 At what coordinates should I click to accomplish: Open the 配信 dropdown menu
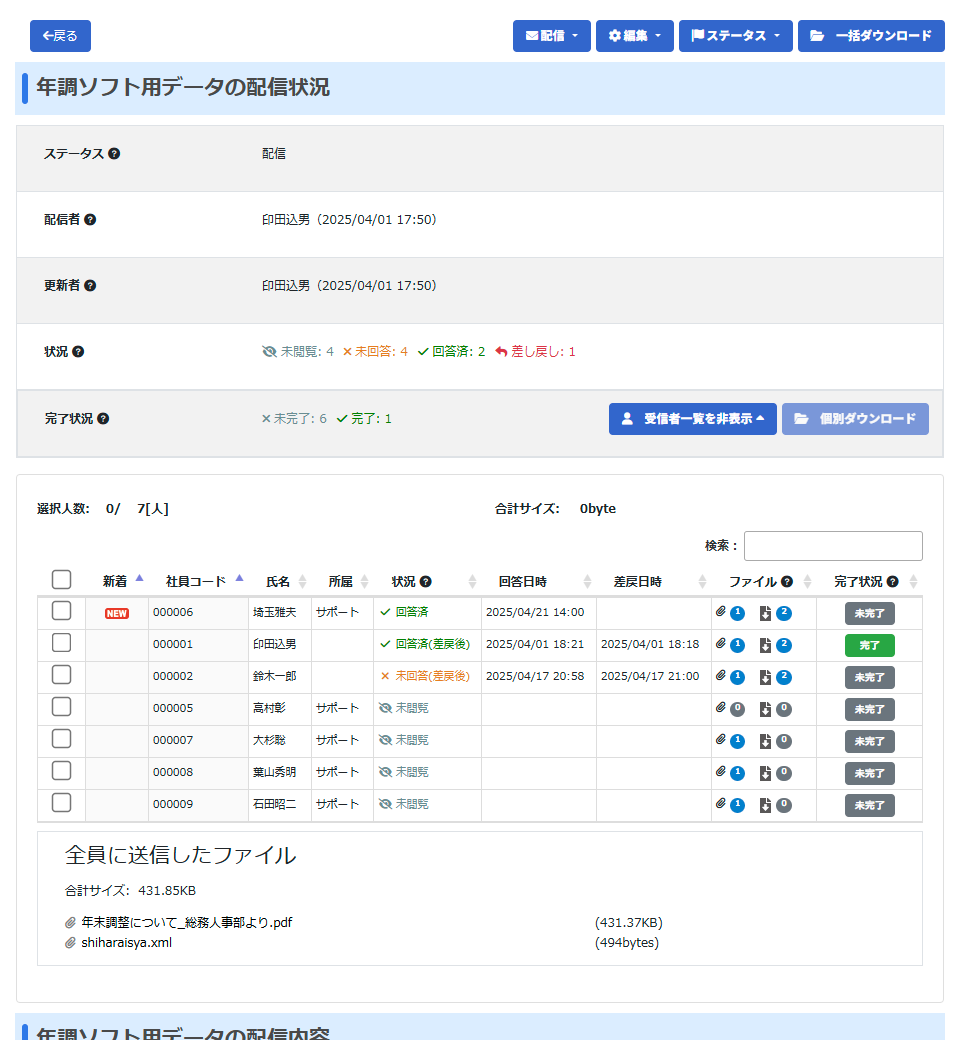coord(551,36)
